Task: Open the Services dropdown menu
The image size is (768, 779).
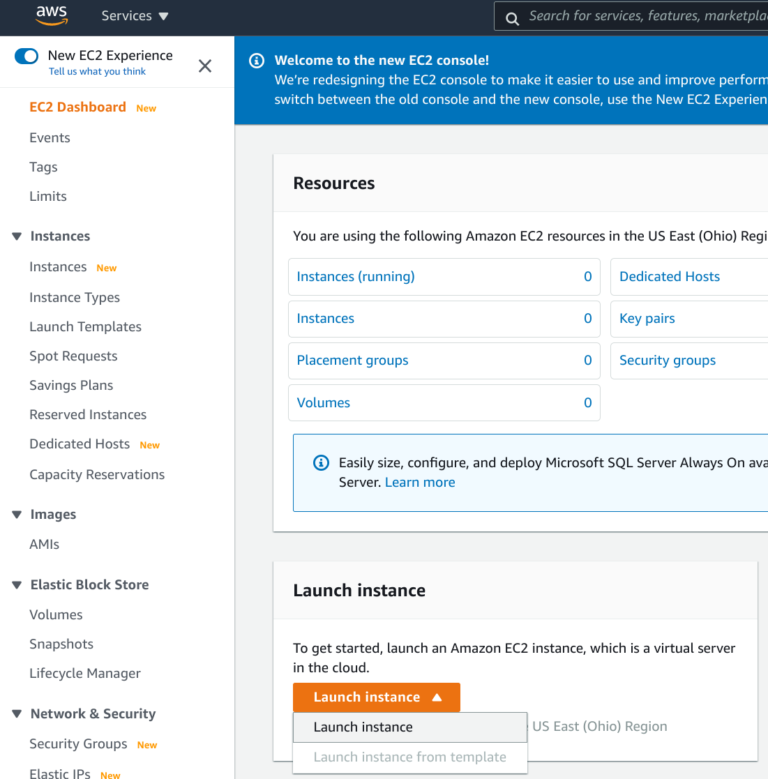Action: (135, 16)
